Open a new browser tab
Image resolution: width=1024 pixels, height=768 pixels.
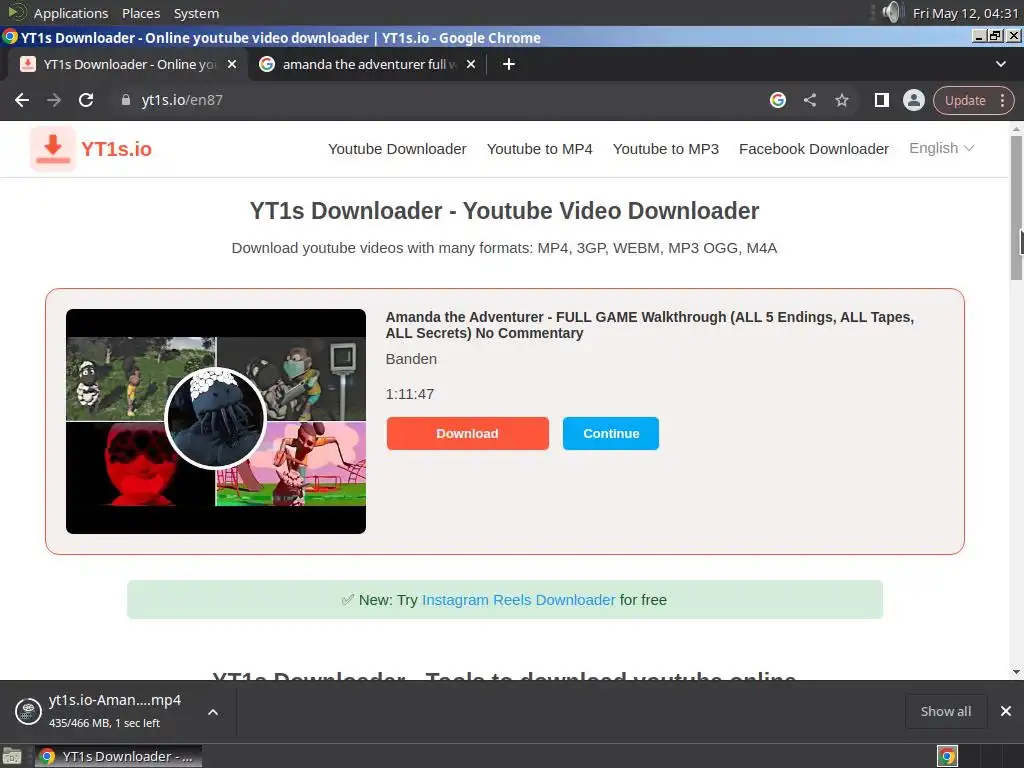[509, 64]
